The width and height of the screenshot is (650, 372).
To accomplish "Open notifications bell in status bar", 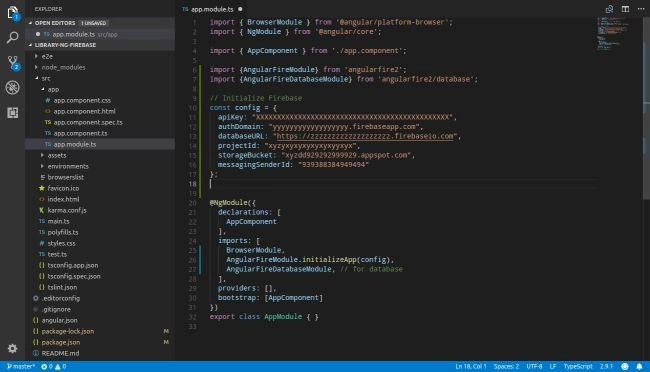I will coord(639,366).
